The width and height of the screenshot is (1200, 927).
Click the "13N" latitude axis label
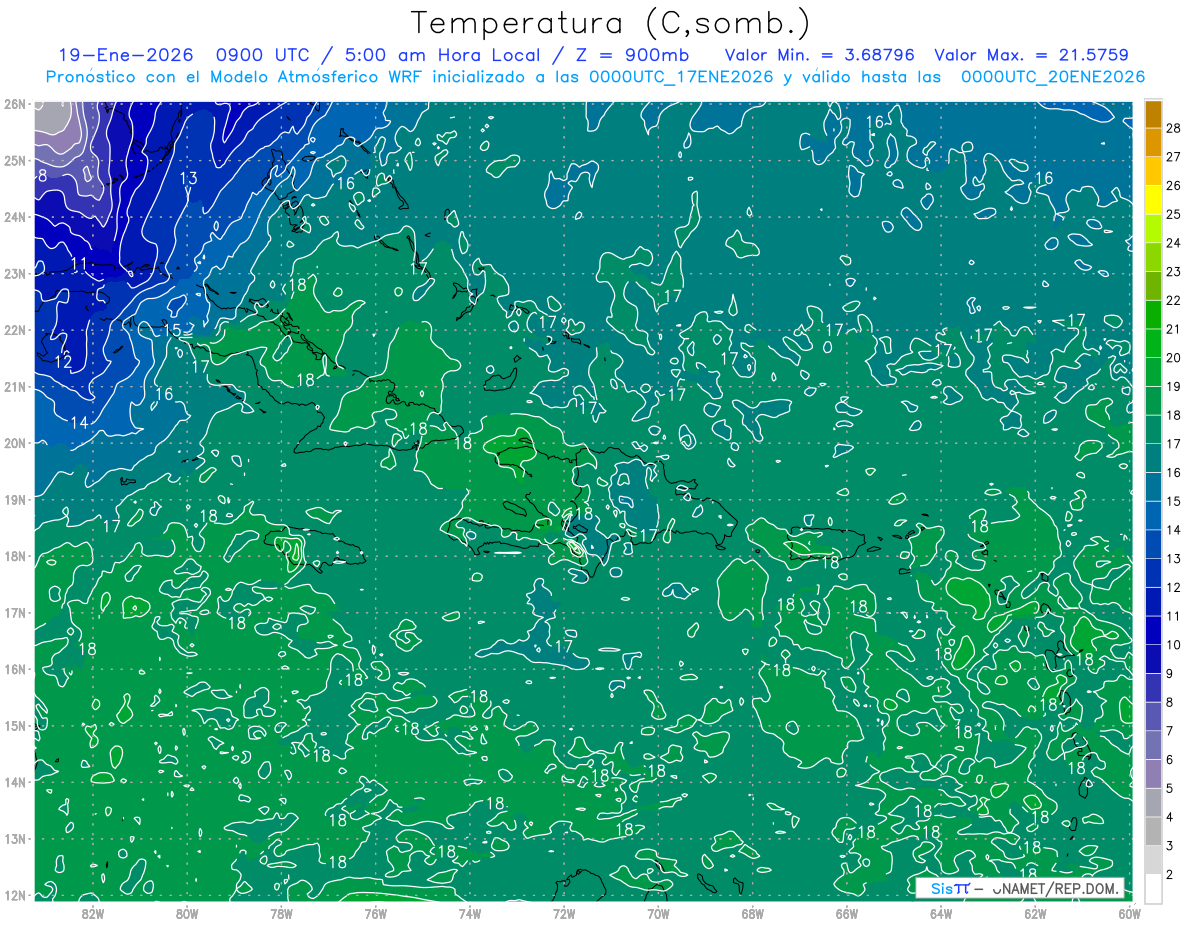coord(15,839)
